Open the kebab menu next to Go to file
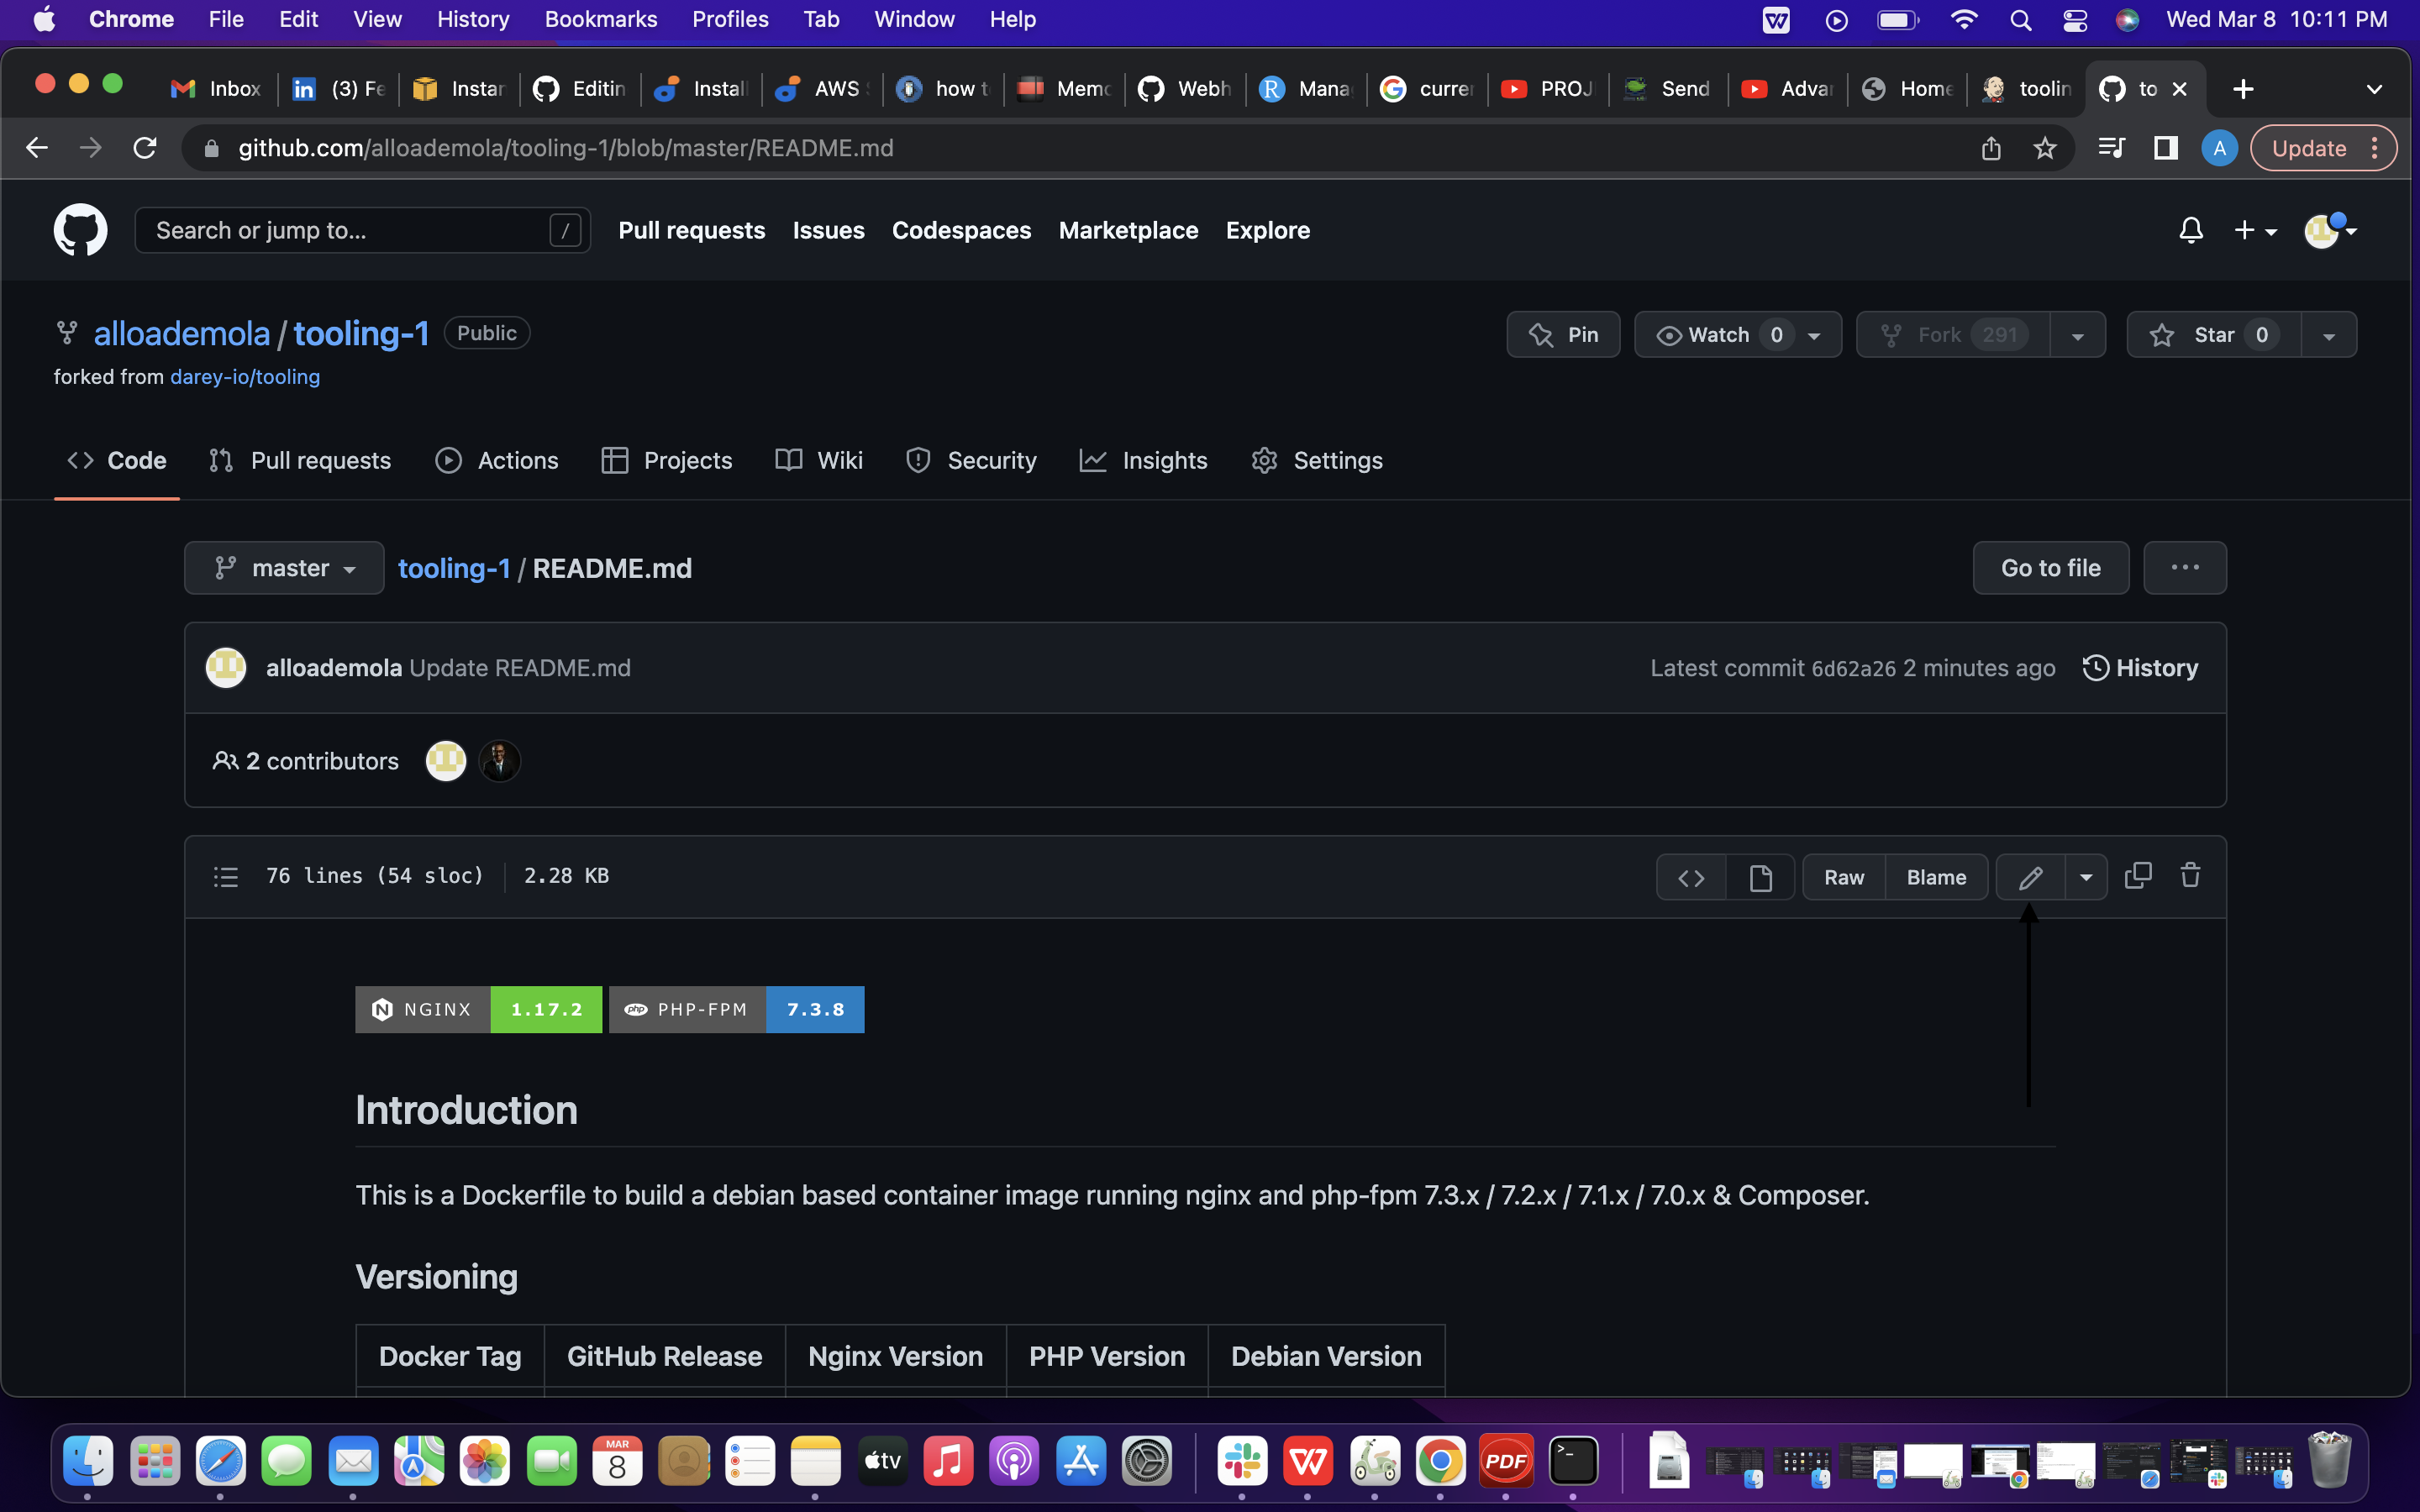The height and width of the screenshot is (1512, 2420). (x=2185, y=567)
